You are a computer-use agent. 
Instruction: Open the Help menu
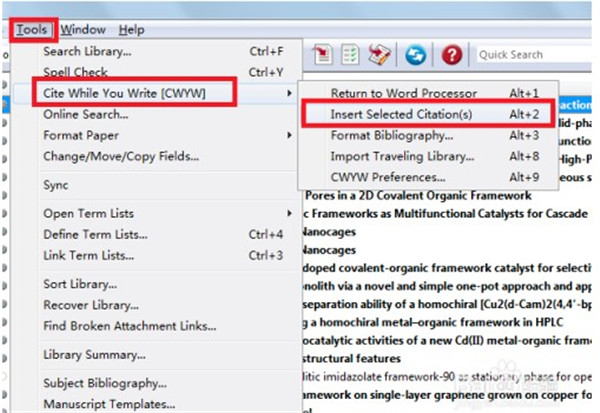click(131, 30)
